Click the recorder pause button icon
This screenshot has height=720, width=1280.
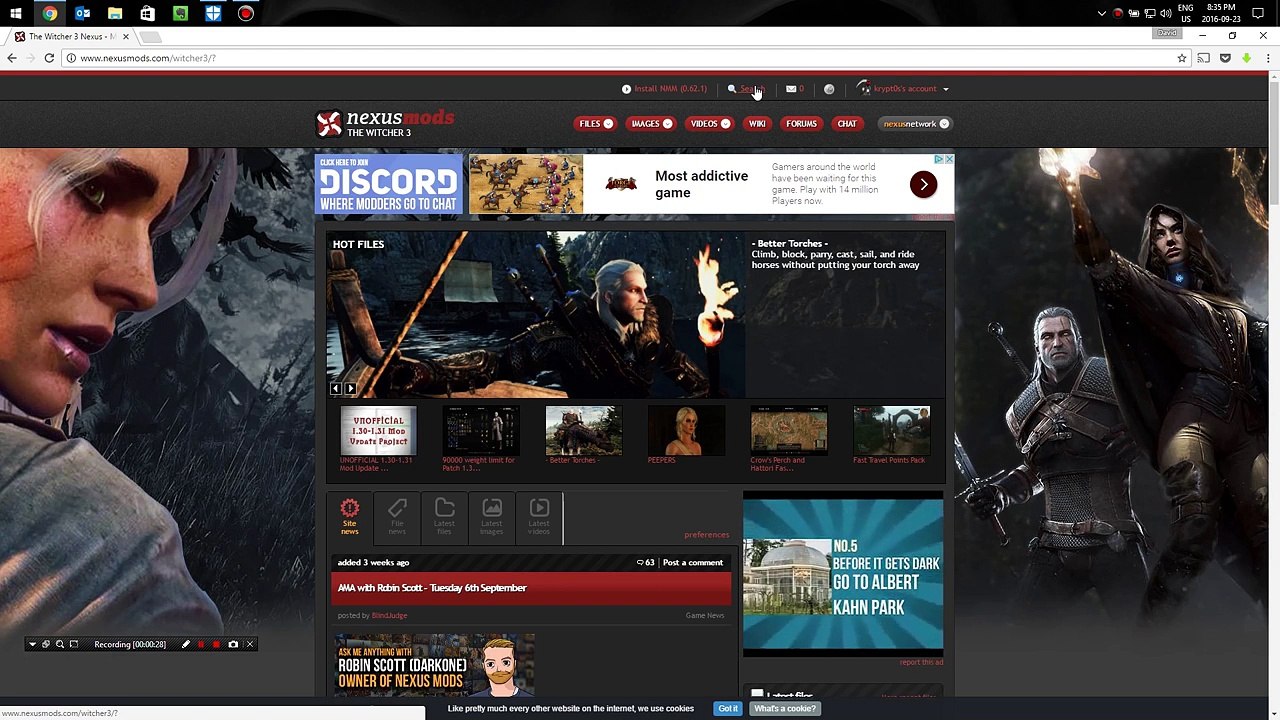201,645
